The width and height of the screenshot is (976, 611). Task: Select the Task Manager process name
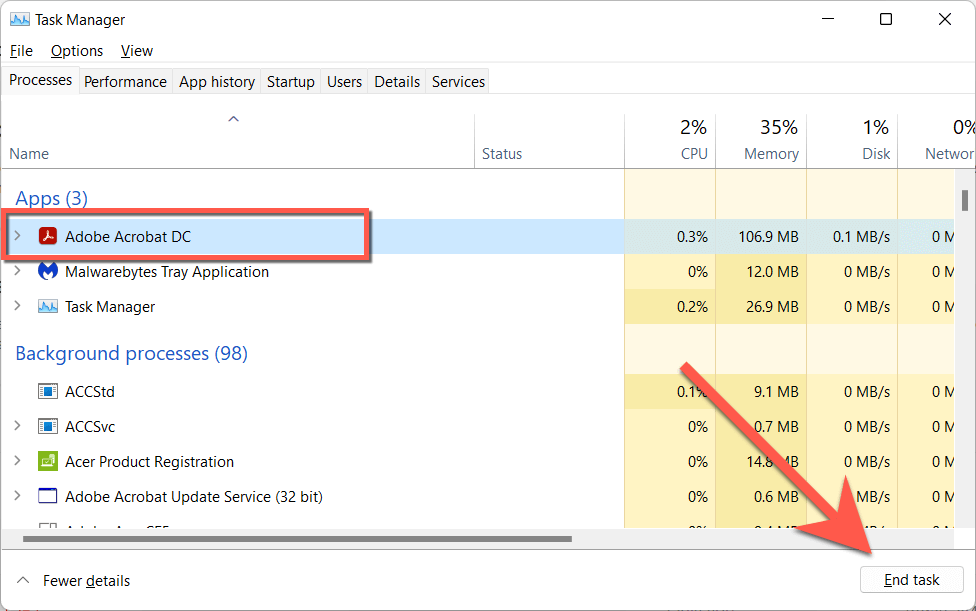110,307
